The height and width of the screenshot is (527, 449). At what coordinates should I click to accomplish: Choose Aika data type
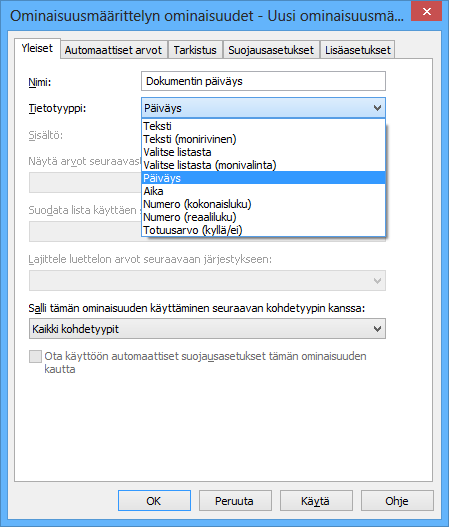coord(263,191)
